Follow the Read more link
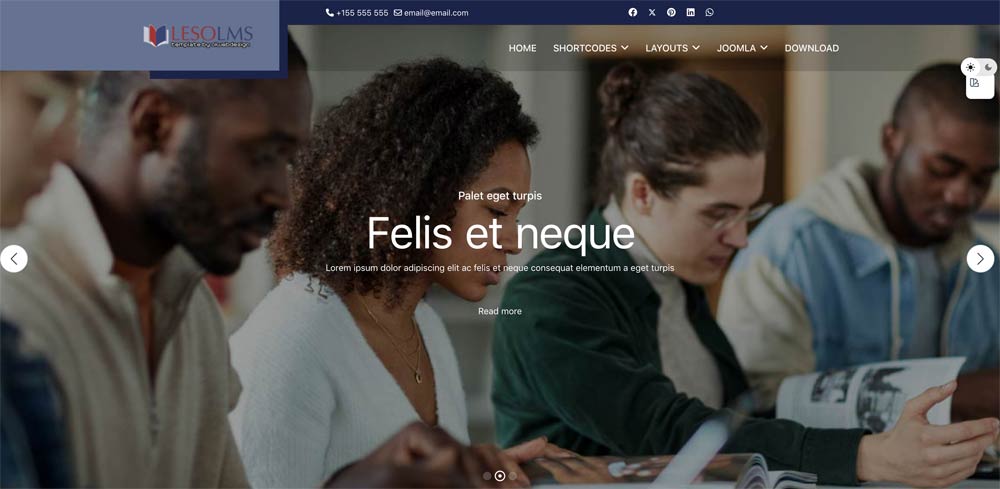The width and height of the screenshot is (1000, 489). tap(500, 311)
